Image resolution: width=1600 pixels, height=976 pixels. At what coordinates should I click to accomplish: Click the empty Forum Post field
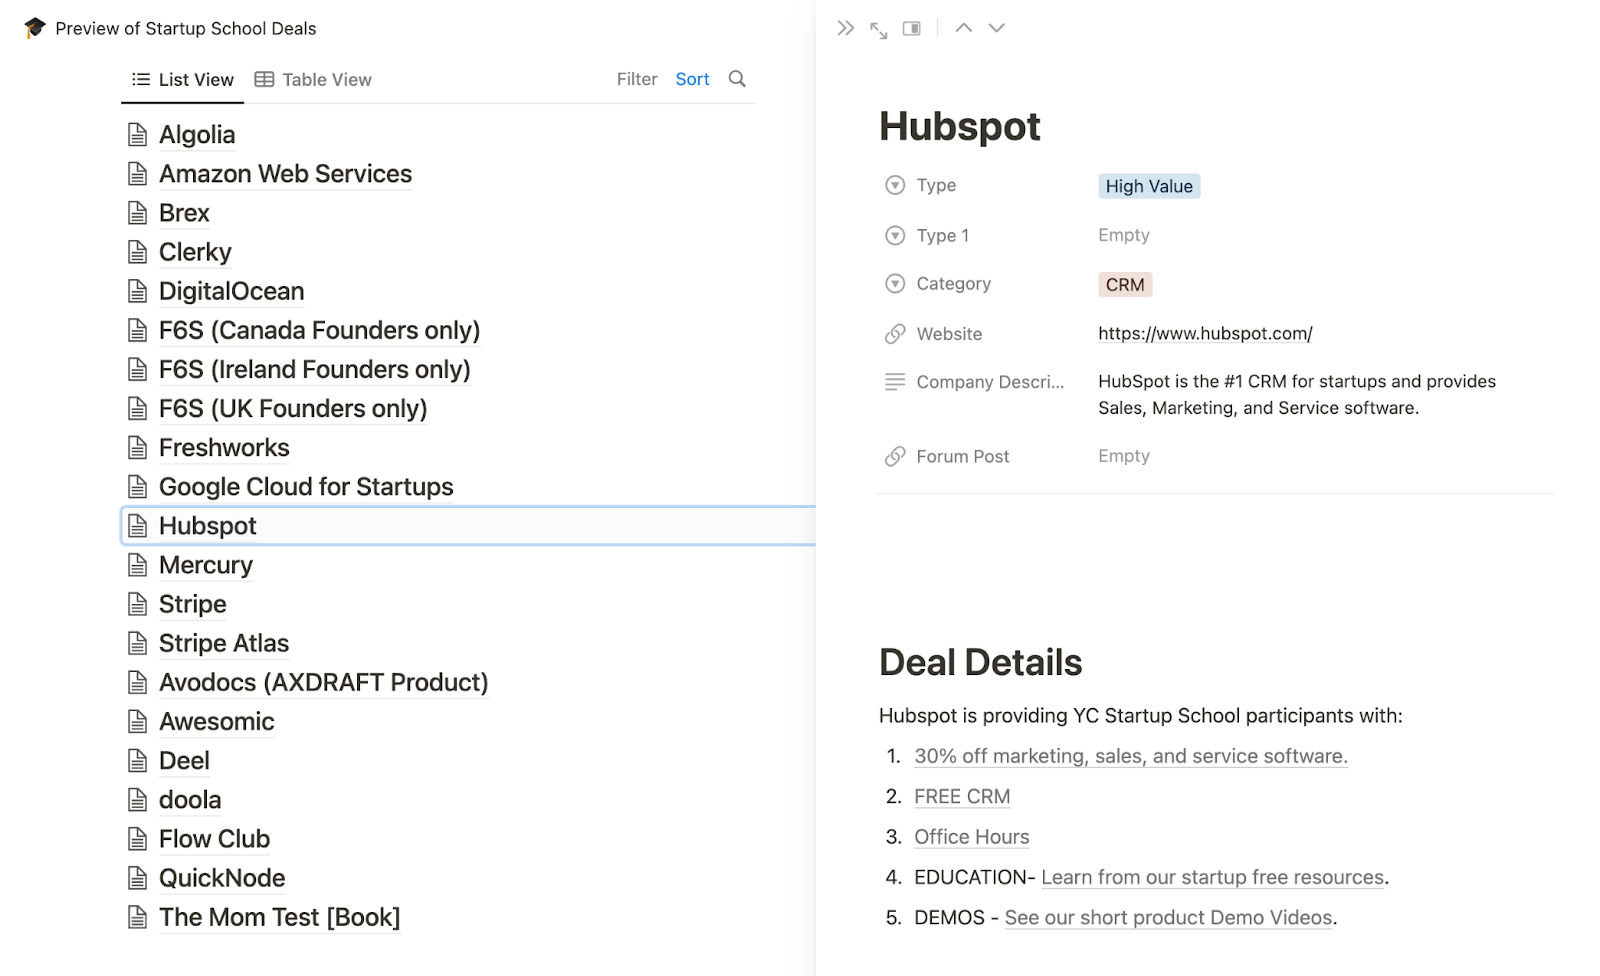pyautogui.click(x=1124, y=456)
